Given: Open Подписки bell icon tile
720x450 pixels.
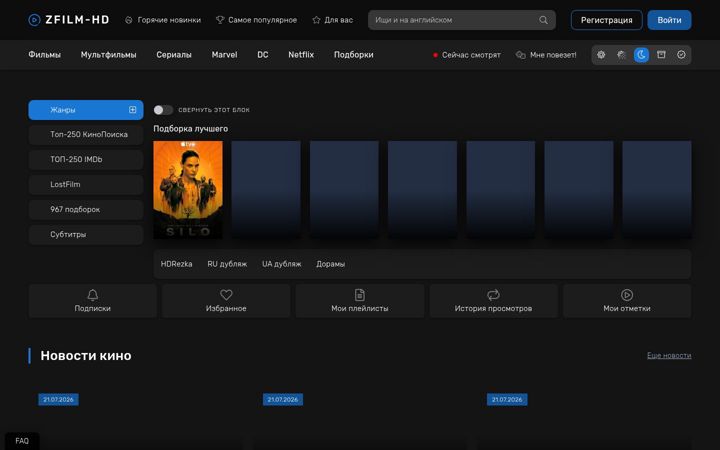Looking at the screenshot, I should click(x=92, y=301).
